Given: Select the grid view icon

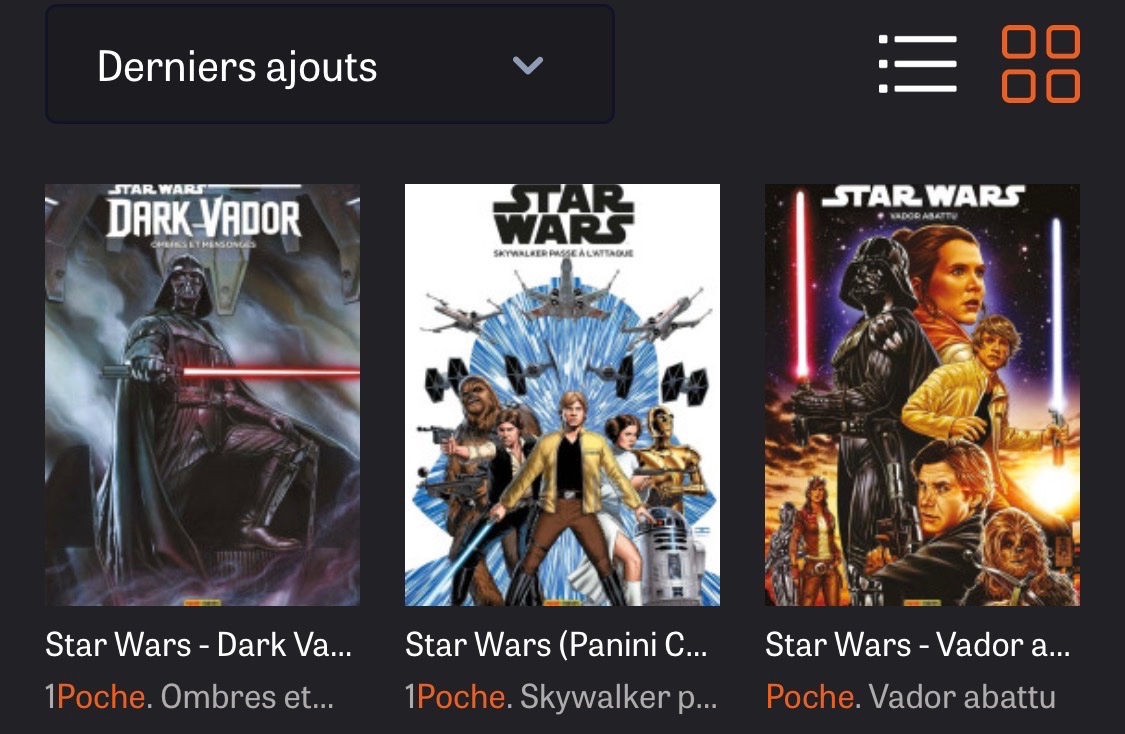Looking at the screenshot, I should coord(1040,64).
